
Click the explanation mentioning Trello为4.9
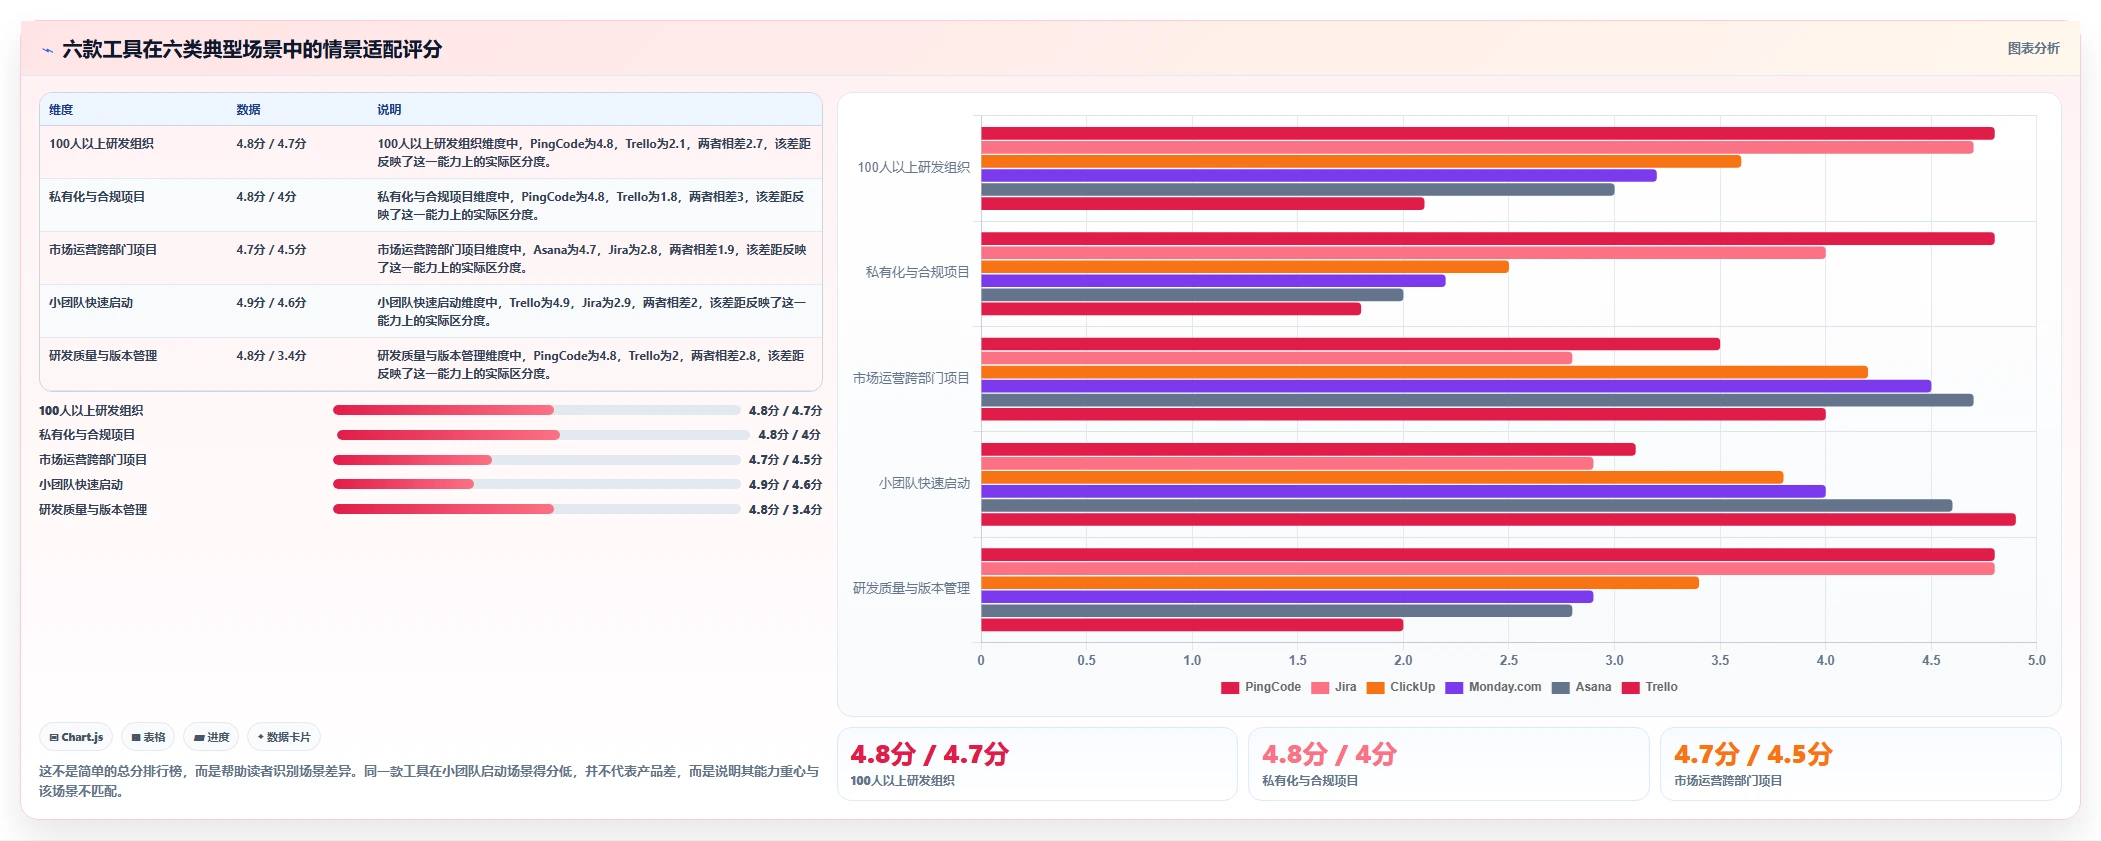coord(592,312)
